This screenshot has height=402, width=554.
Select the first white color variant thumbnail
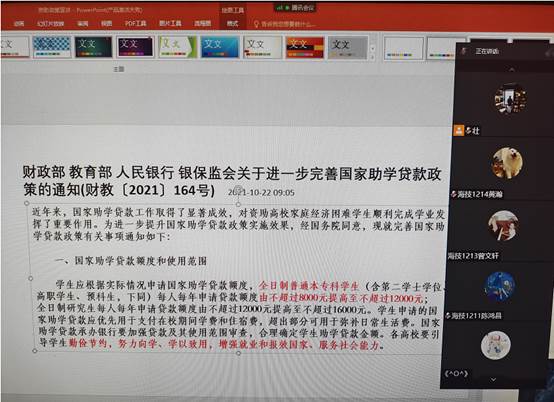point(403,48)
